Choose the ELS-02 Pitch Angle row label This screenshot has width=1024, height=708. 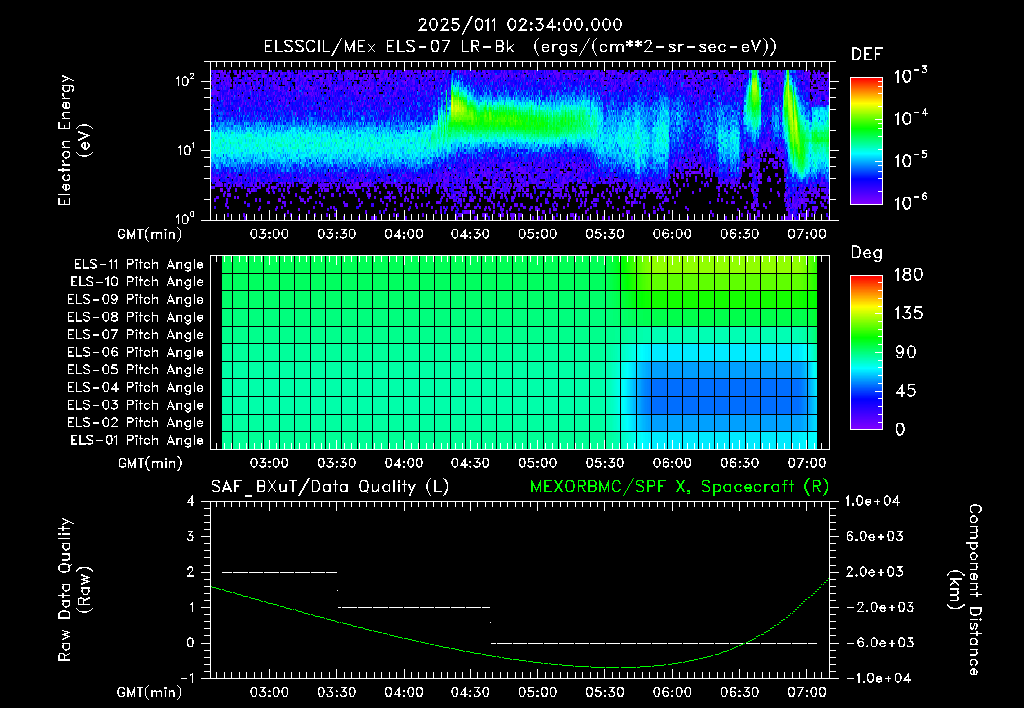point(136,423)
